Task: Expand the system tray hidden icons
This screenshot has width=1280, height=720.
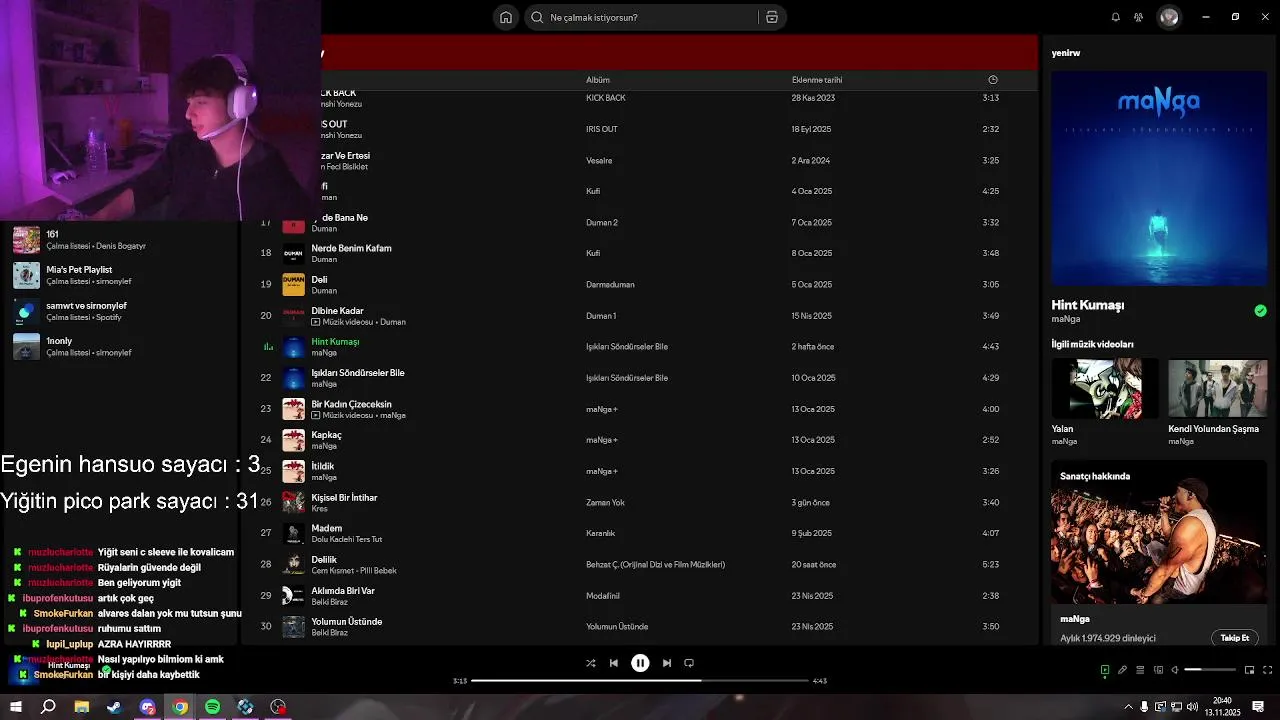Action: (x=1129, y=707)
